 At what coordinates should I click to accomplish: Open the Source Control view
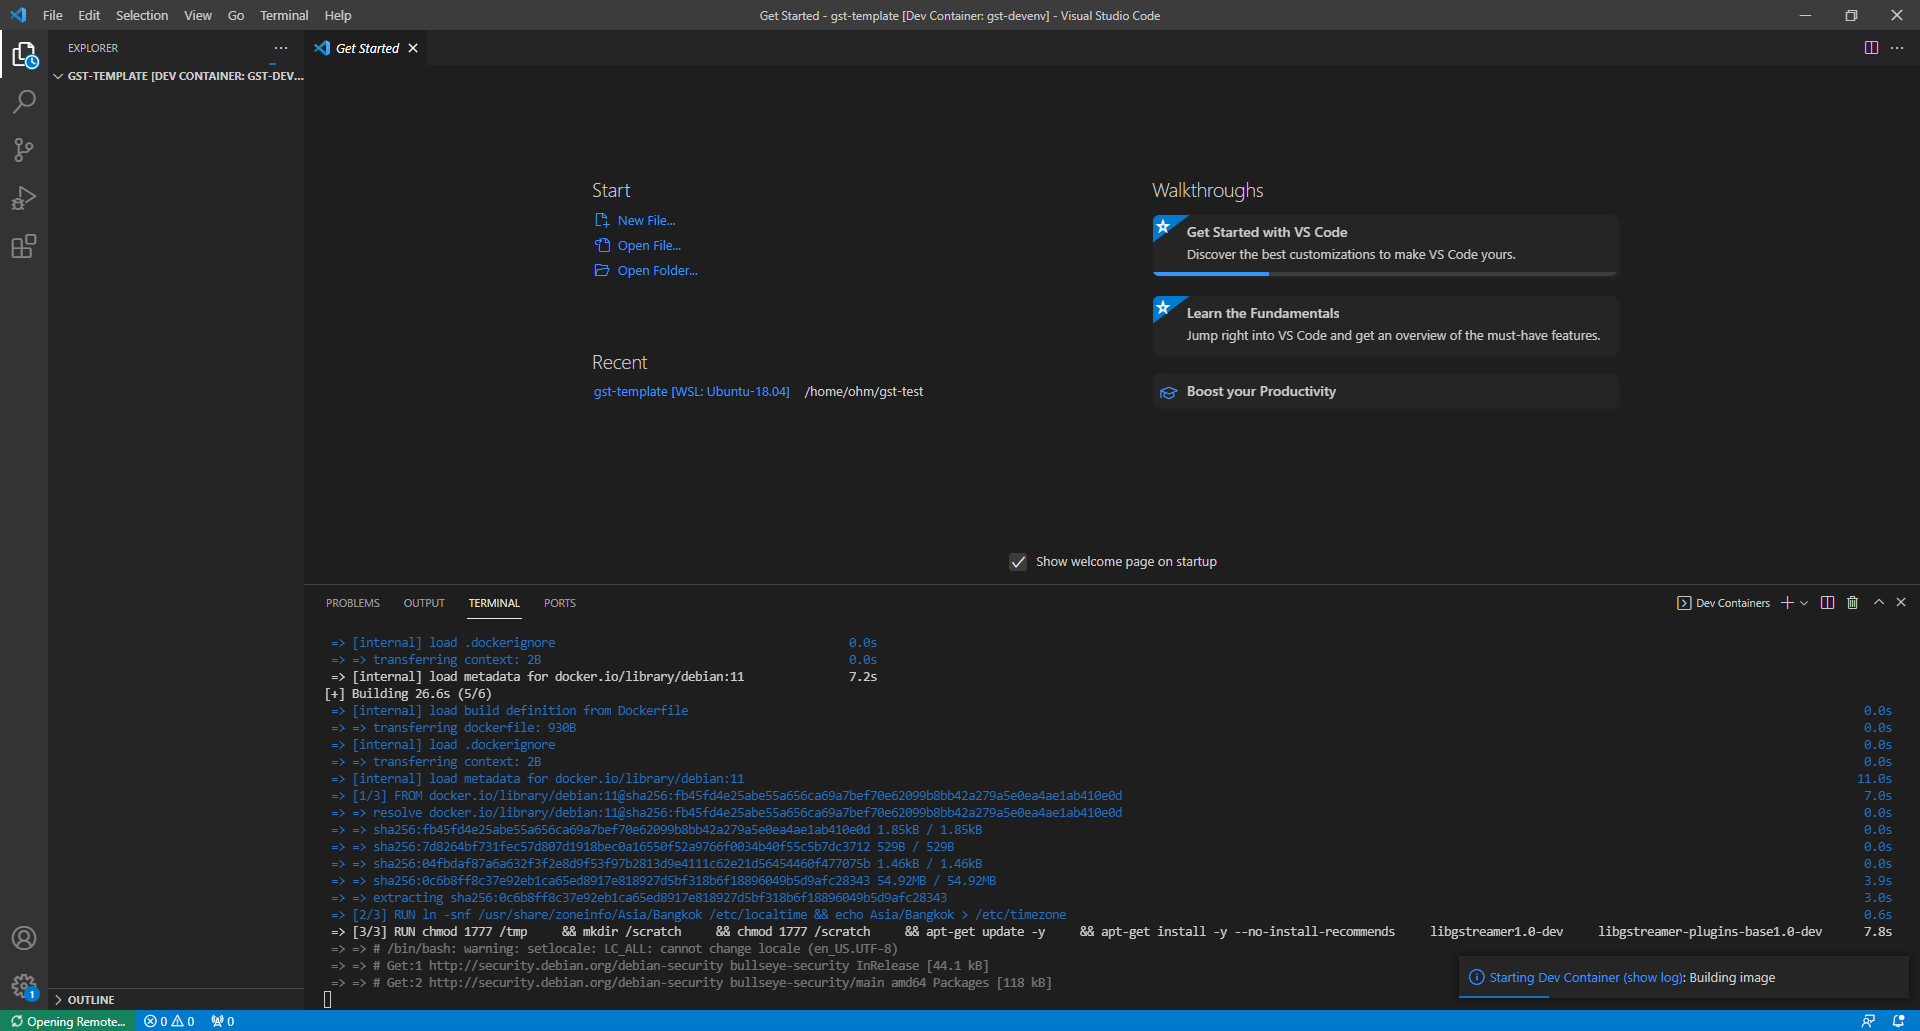[24, 150]
